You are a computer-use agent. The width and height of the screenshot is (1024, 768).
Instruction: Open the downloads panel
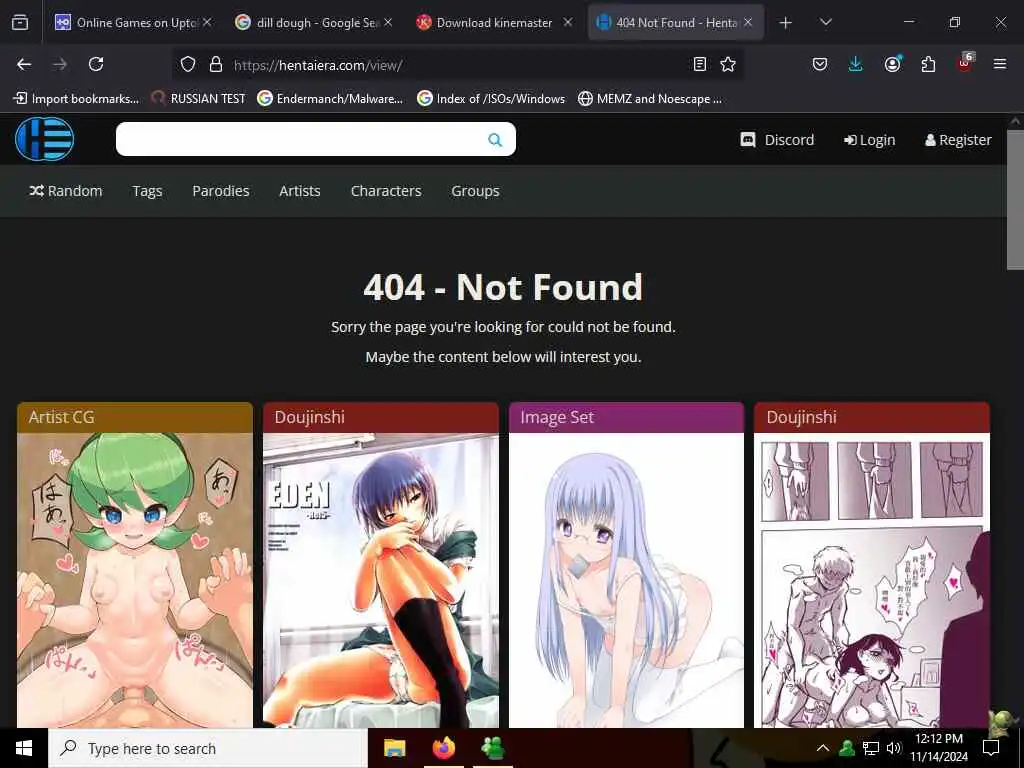856,64
